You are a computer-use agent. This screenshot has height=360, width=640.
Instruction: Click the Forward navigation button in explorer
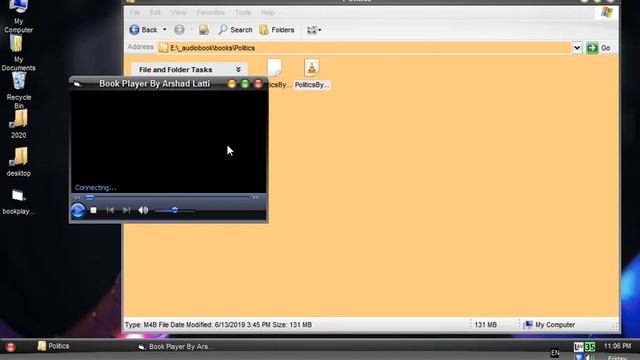[x=179, y=30]
